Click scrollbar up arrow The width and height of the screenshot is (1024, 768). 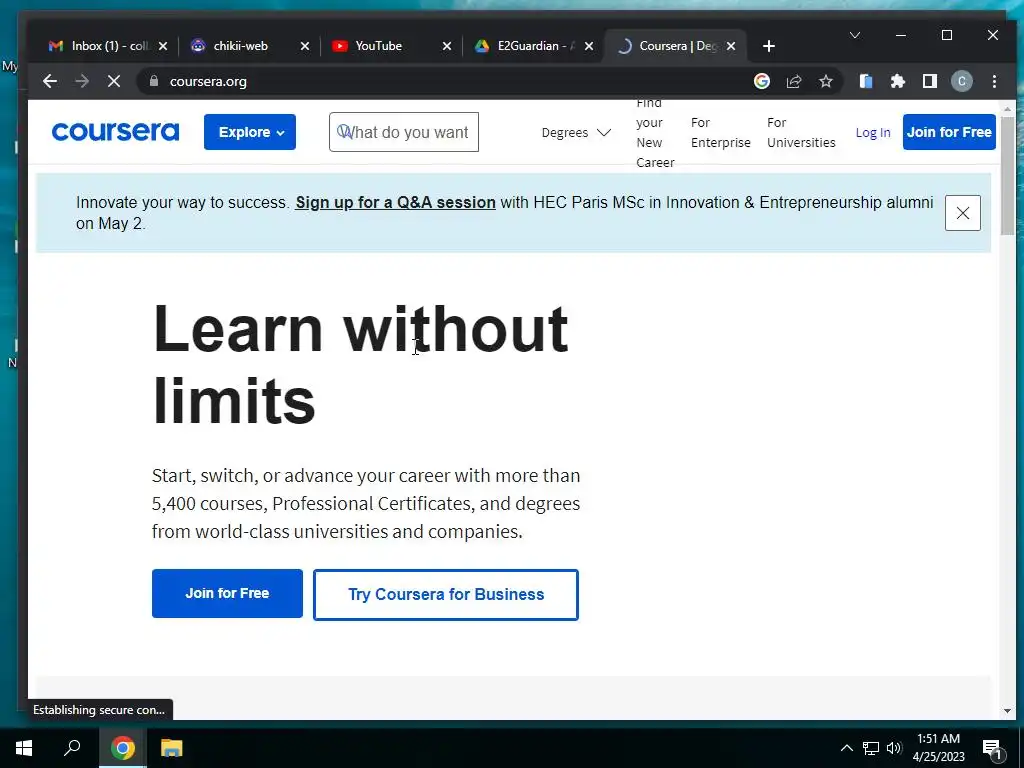pos(1006,108)
